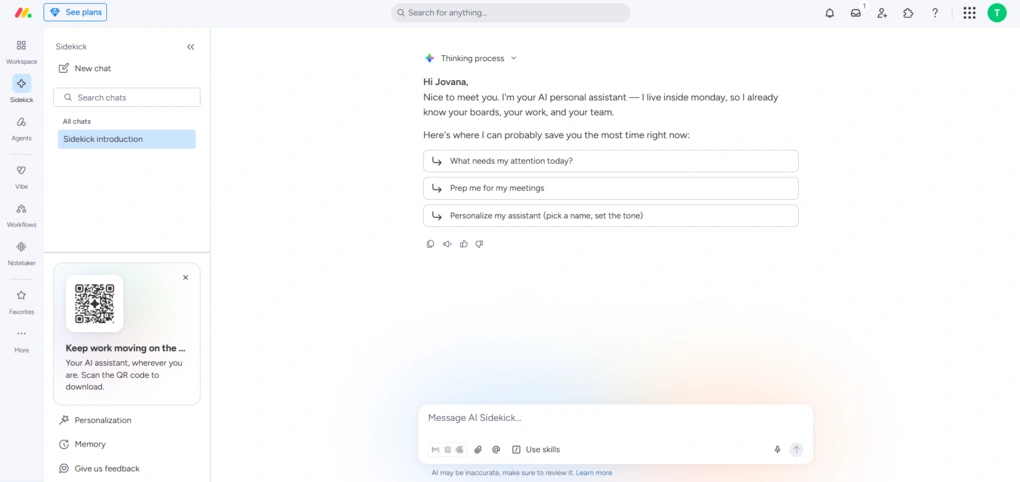This screenshot has height=482, width=1020.
Task: Dismiss the QR code mobile promo card
Action: click(185, 277)
